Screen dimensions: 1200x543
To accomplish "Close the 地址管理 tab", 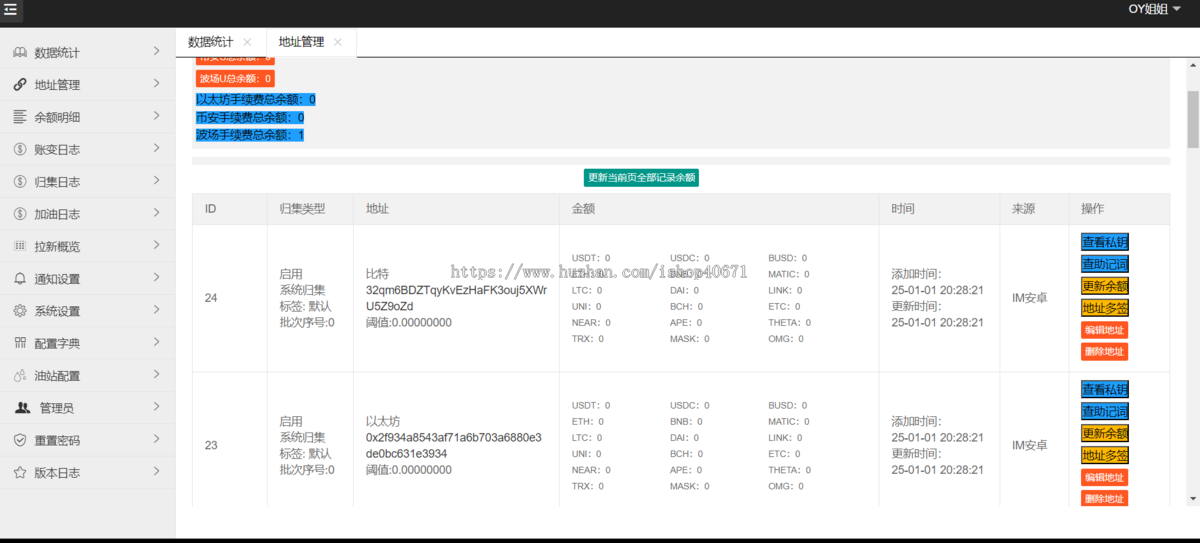I will (x=338, y=42).
